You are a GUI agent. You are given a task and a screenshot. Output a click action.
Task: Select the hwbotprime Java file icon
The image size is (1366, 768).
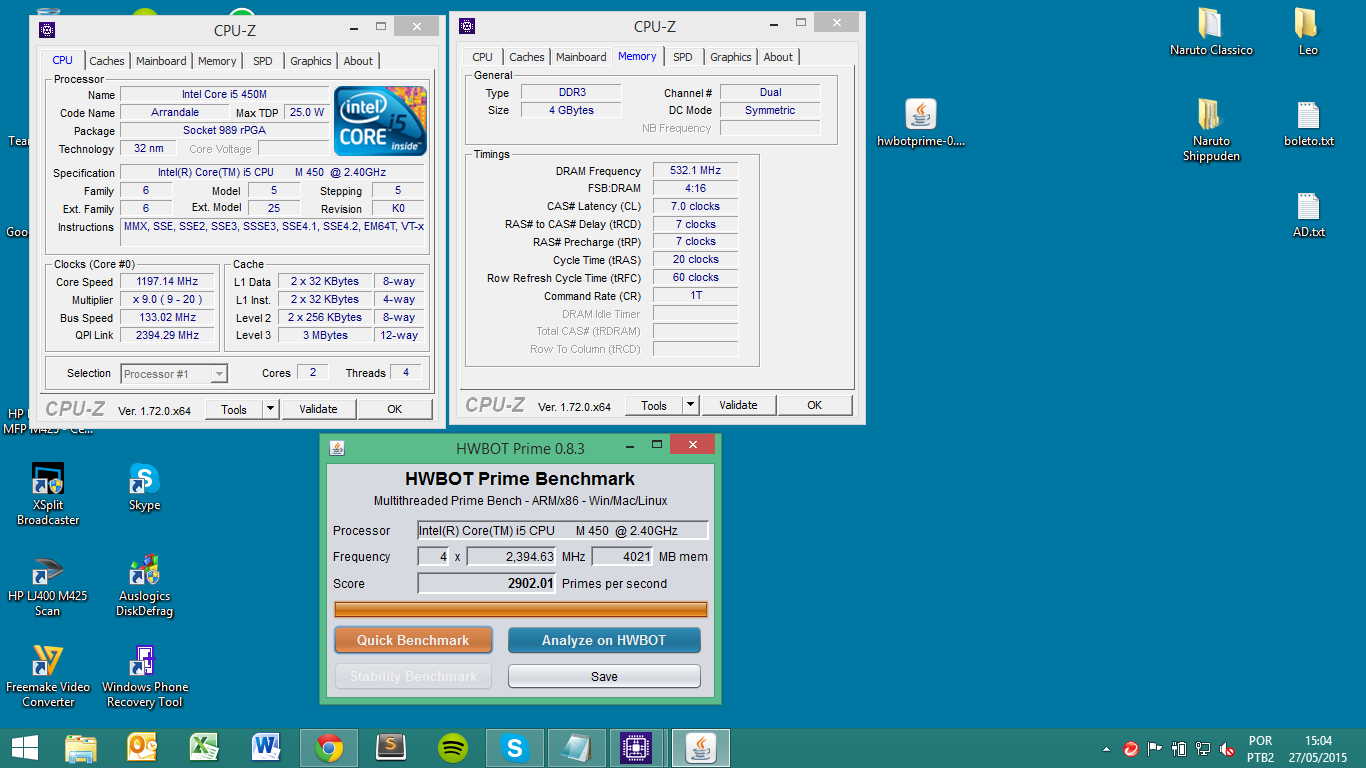coord(921,114)
